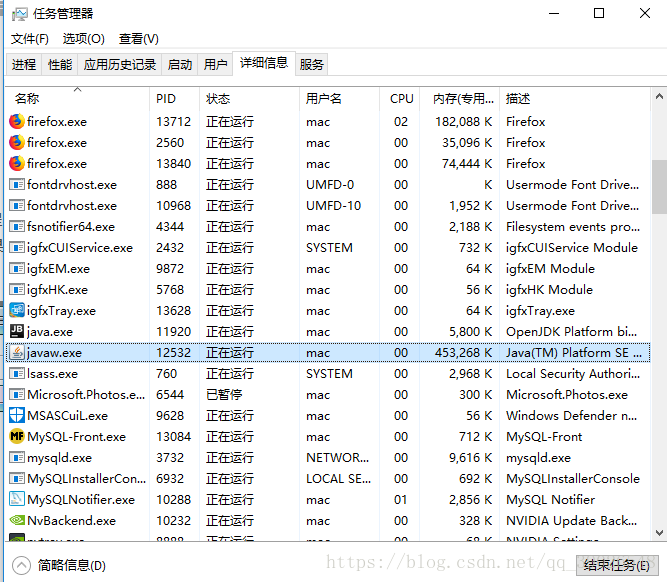Click the fontdrvhost.exe icon for PID 10968
The image size is (667, 582).
pyautogui.click(x=17, y=205)
